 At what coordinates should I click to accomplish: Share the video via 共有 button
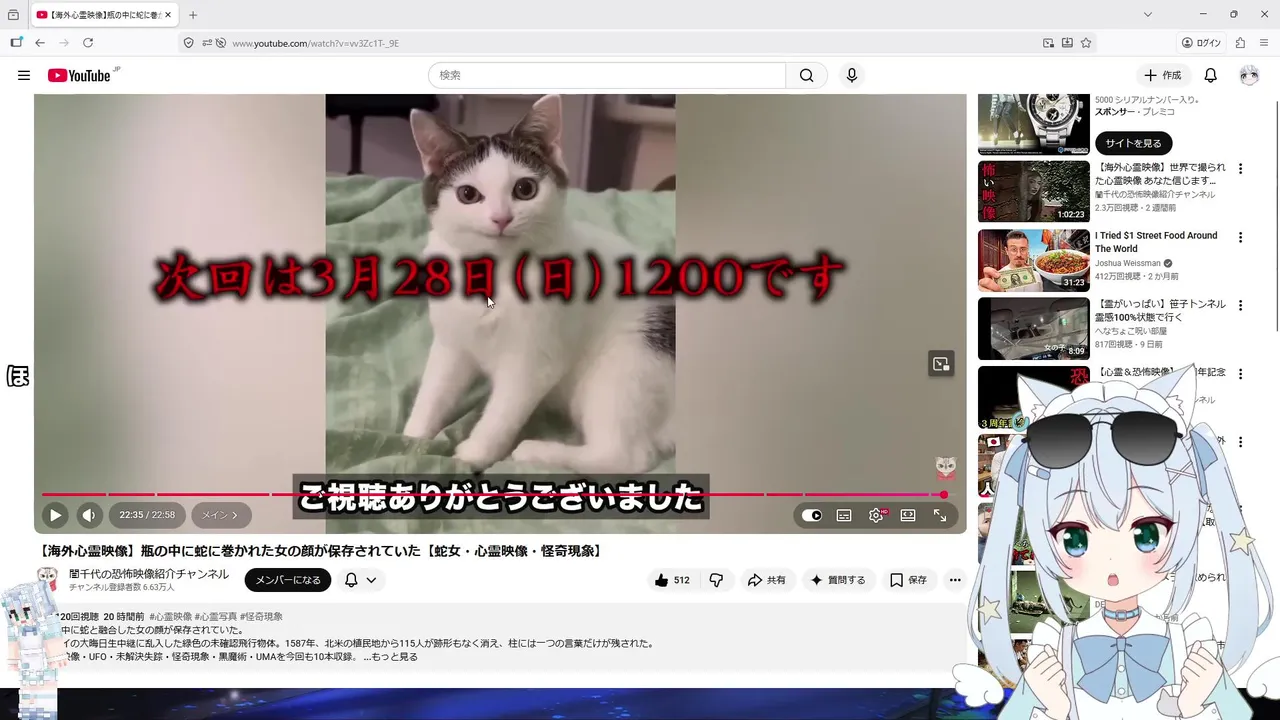[767, 580]
